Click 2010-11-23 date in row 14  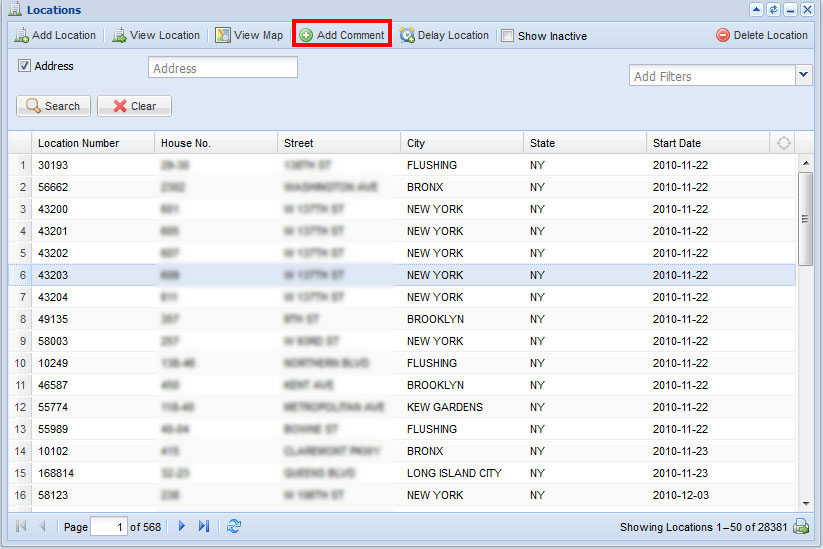coord(681,451)
